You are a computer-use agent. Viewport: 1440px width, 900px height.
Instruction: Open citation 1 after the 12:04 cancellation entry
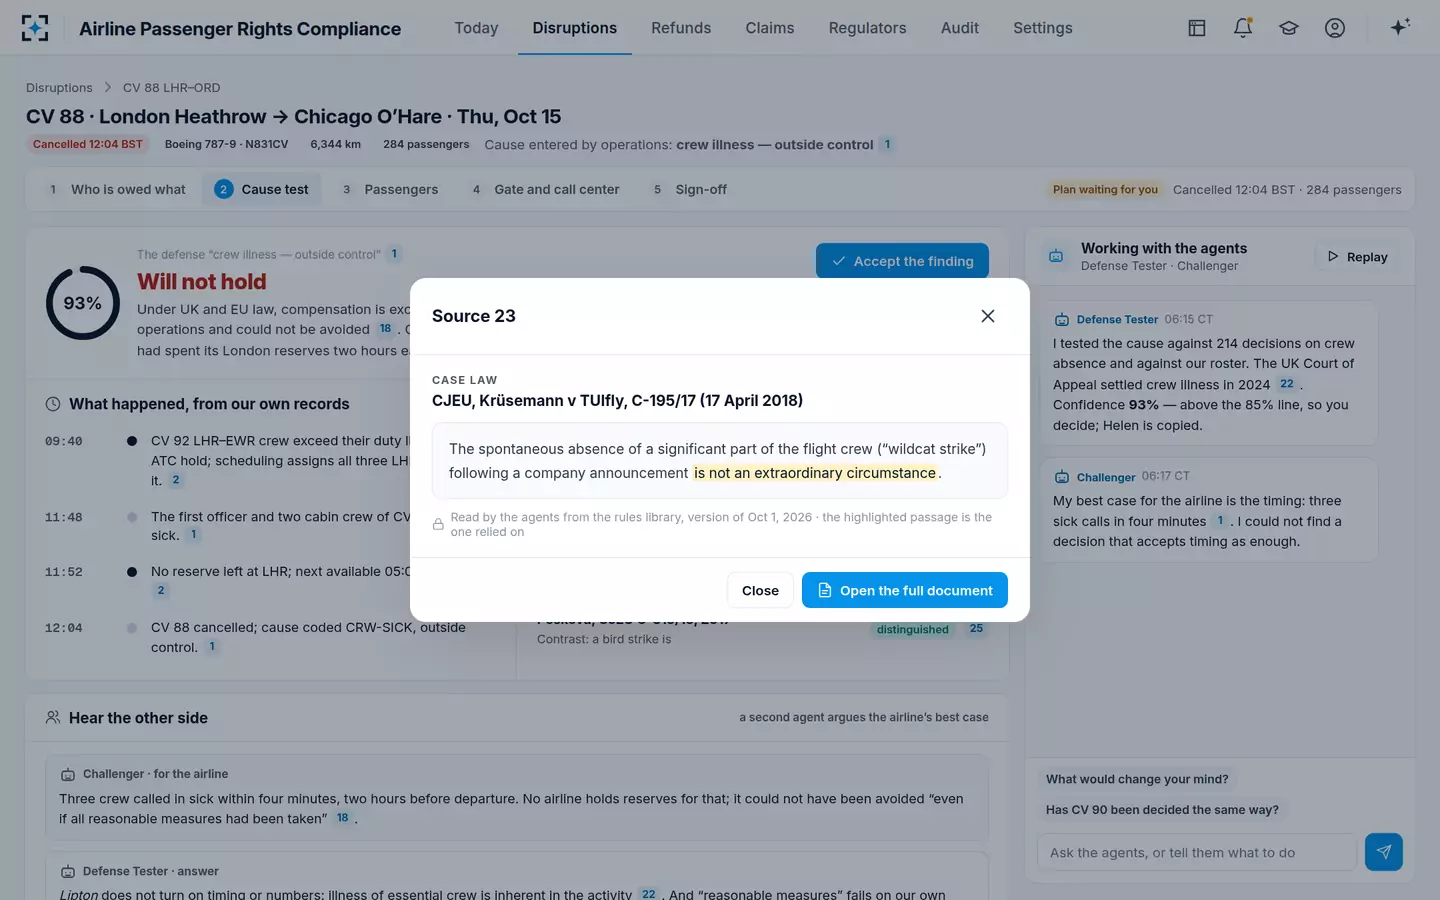tap(212, 647)
